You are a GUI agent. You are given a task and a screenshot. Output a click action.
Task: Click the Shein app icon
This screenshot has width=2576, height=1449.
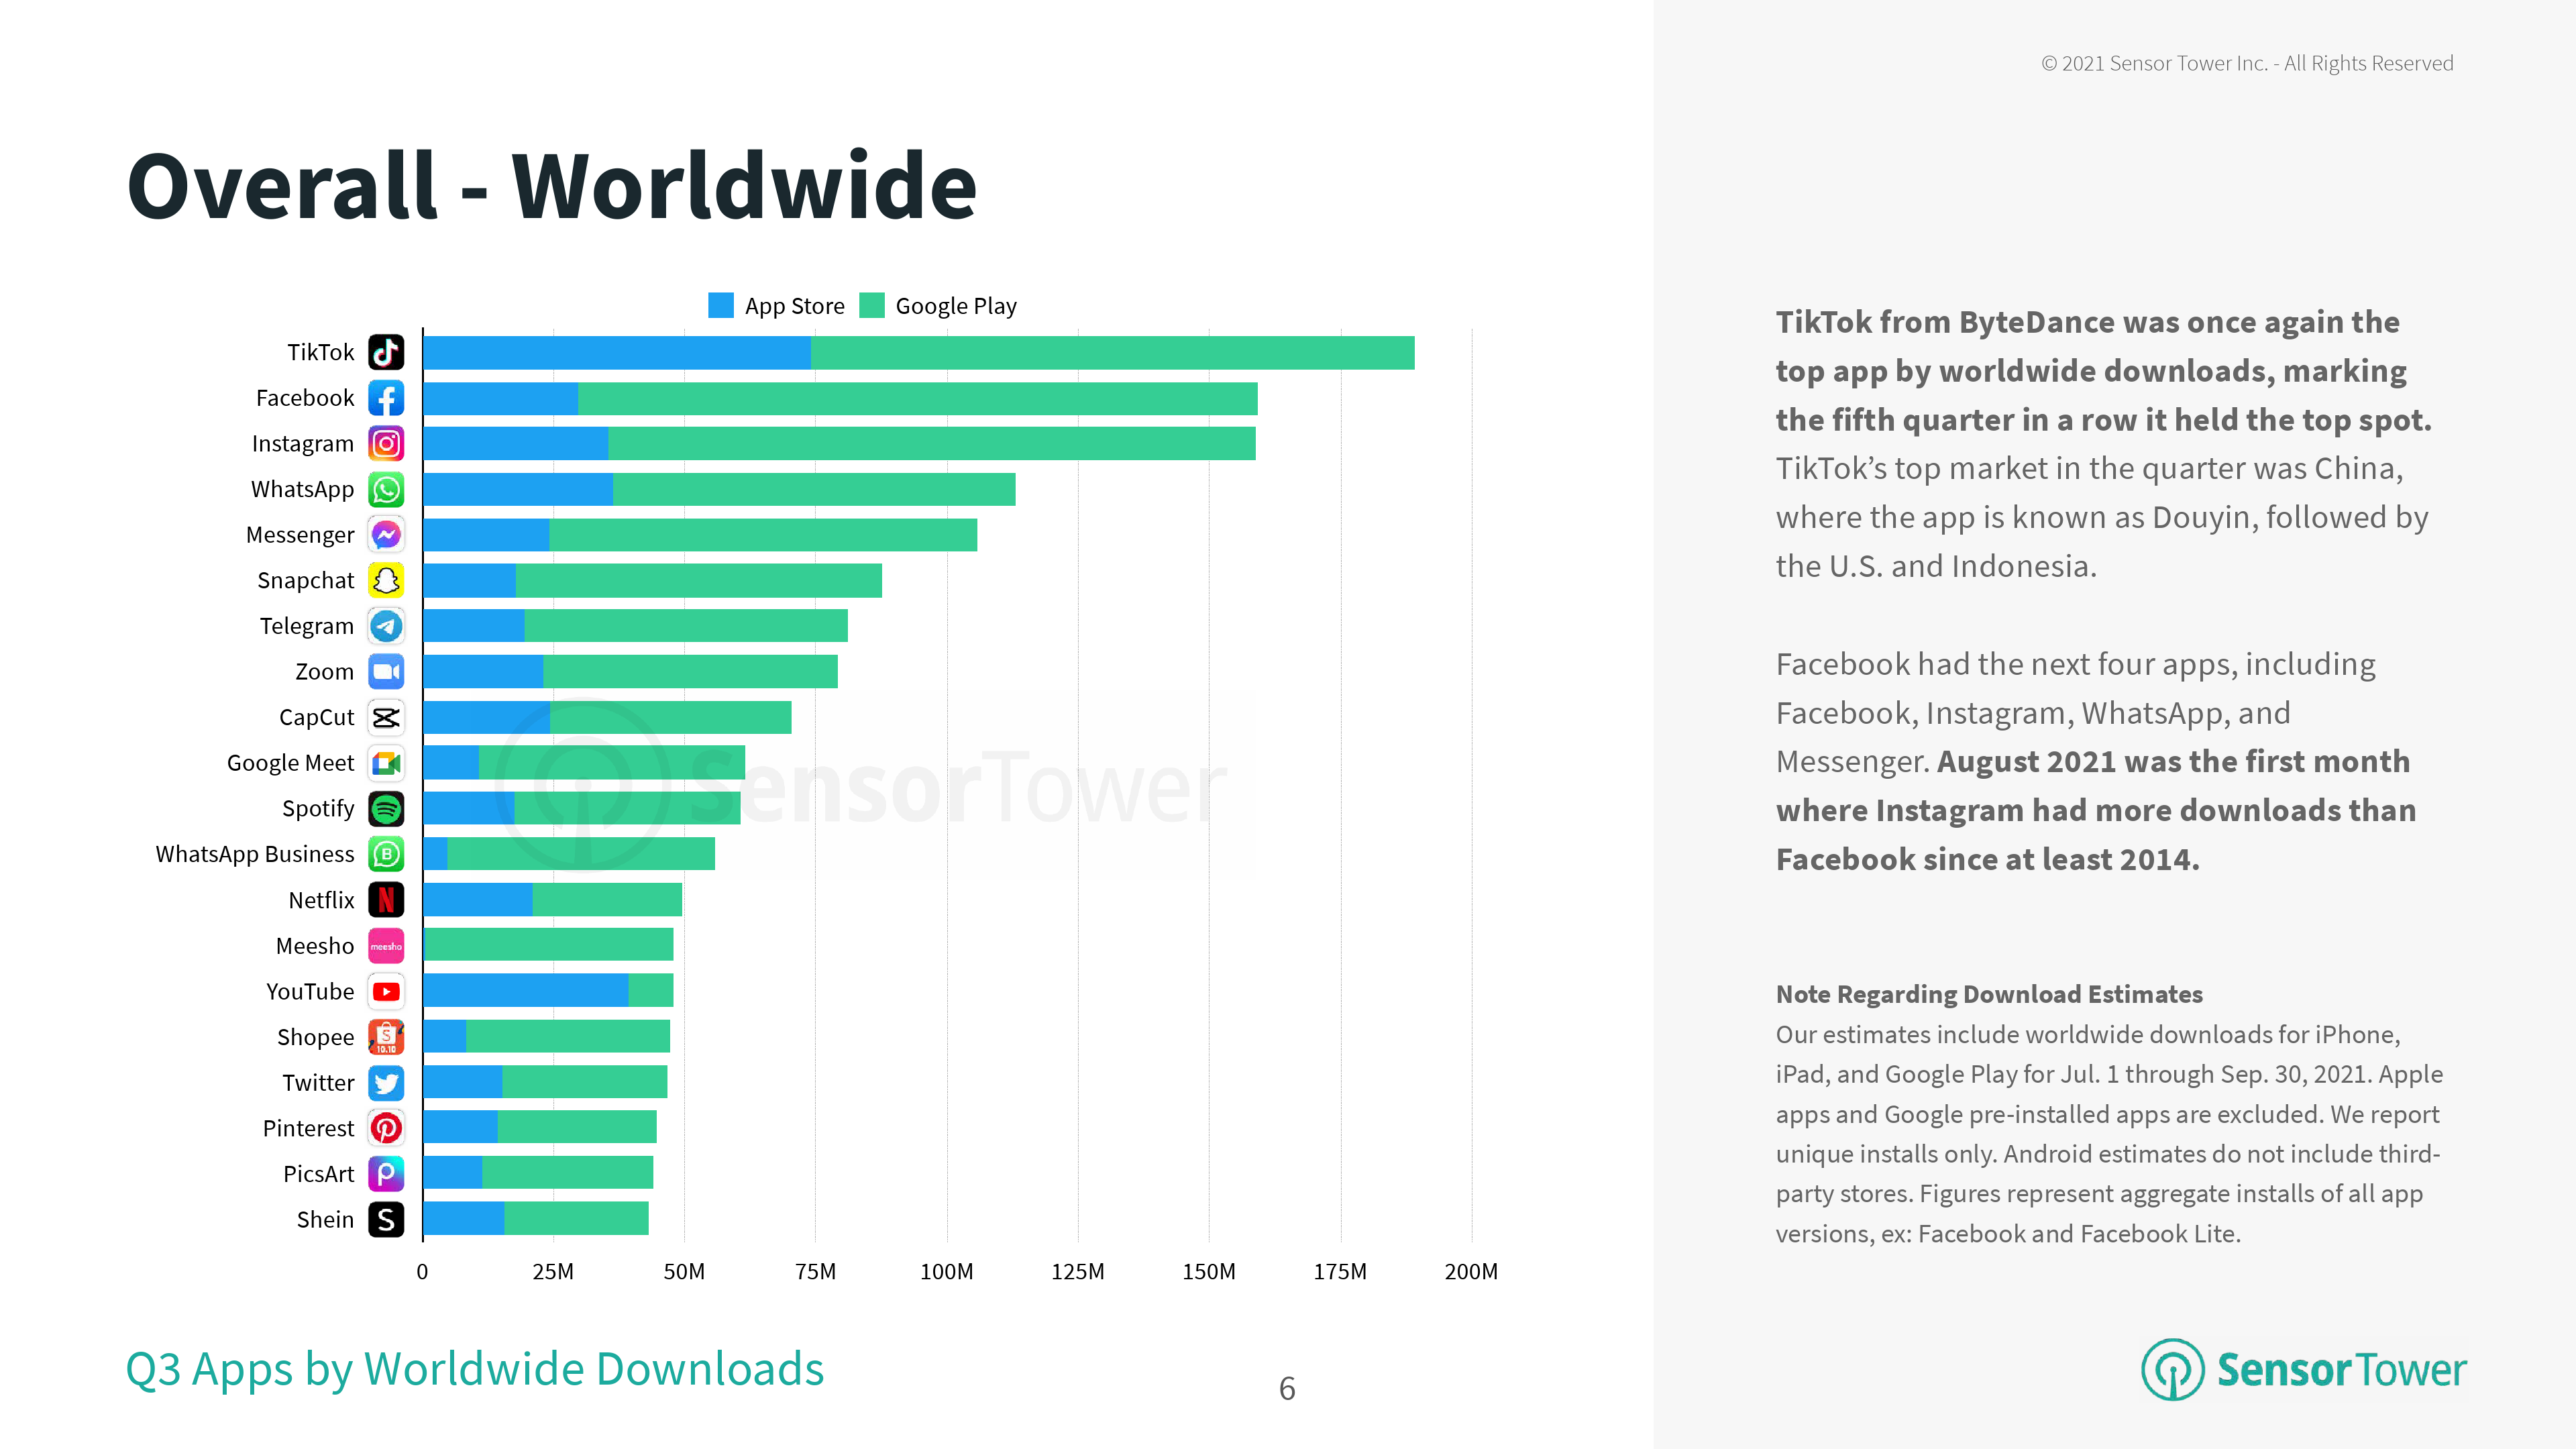[x=386, y=1219]
